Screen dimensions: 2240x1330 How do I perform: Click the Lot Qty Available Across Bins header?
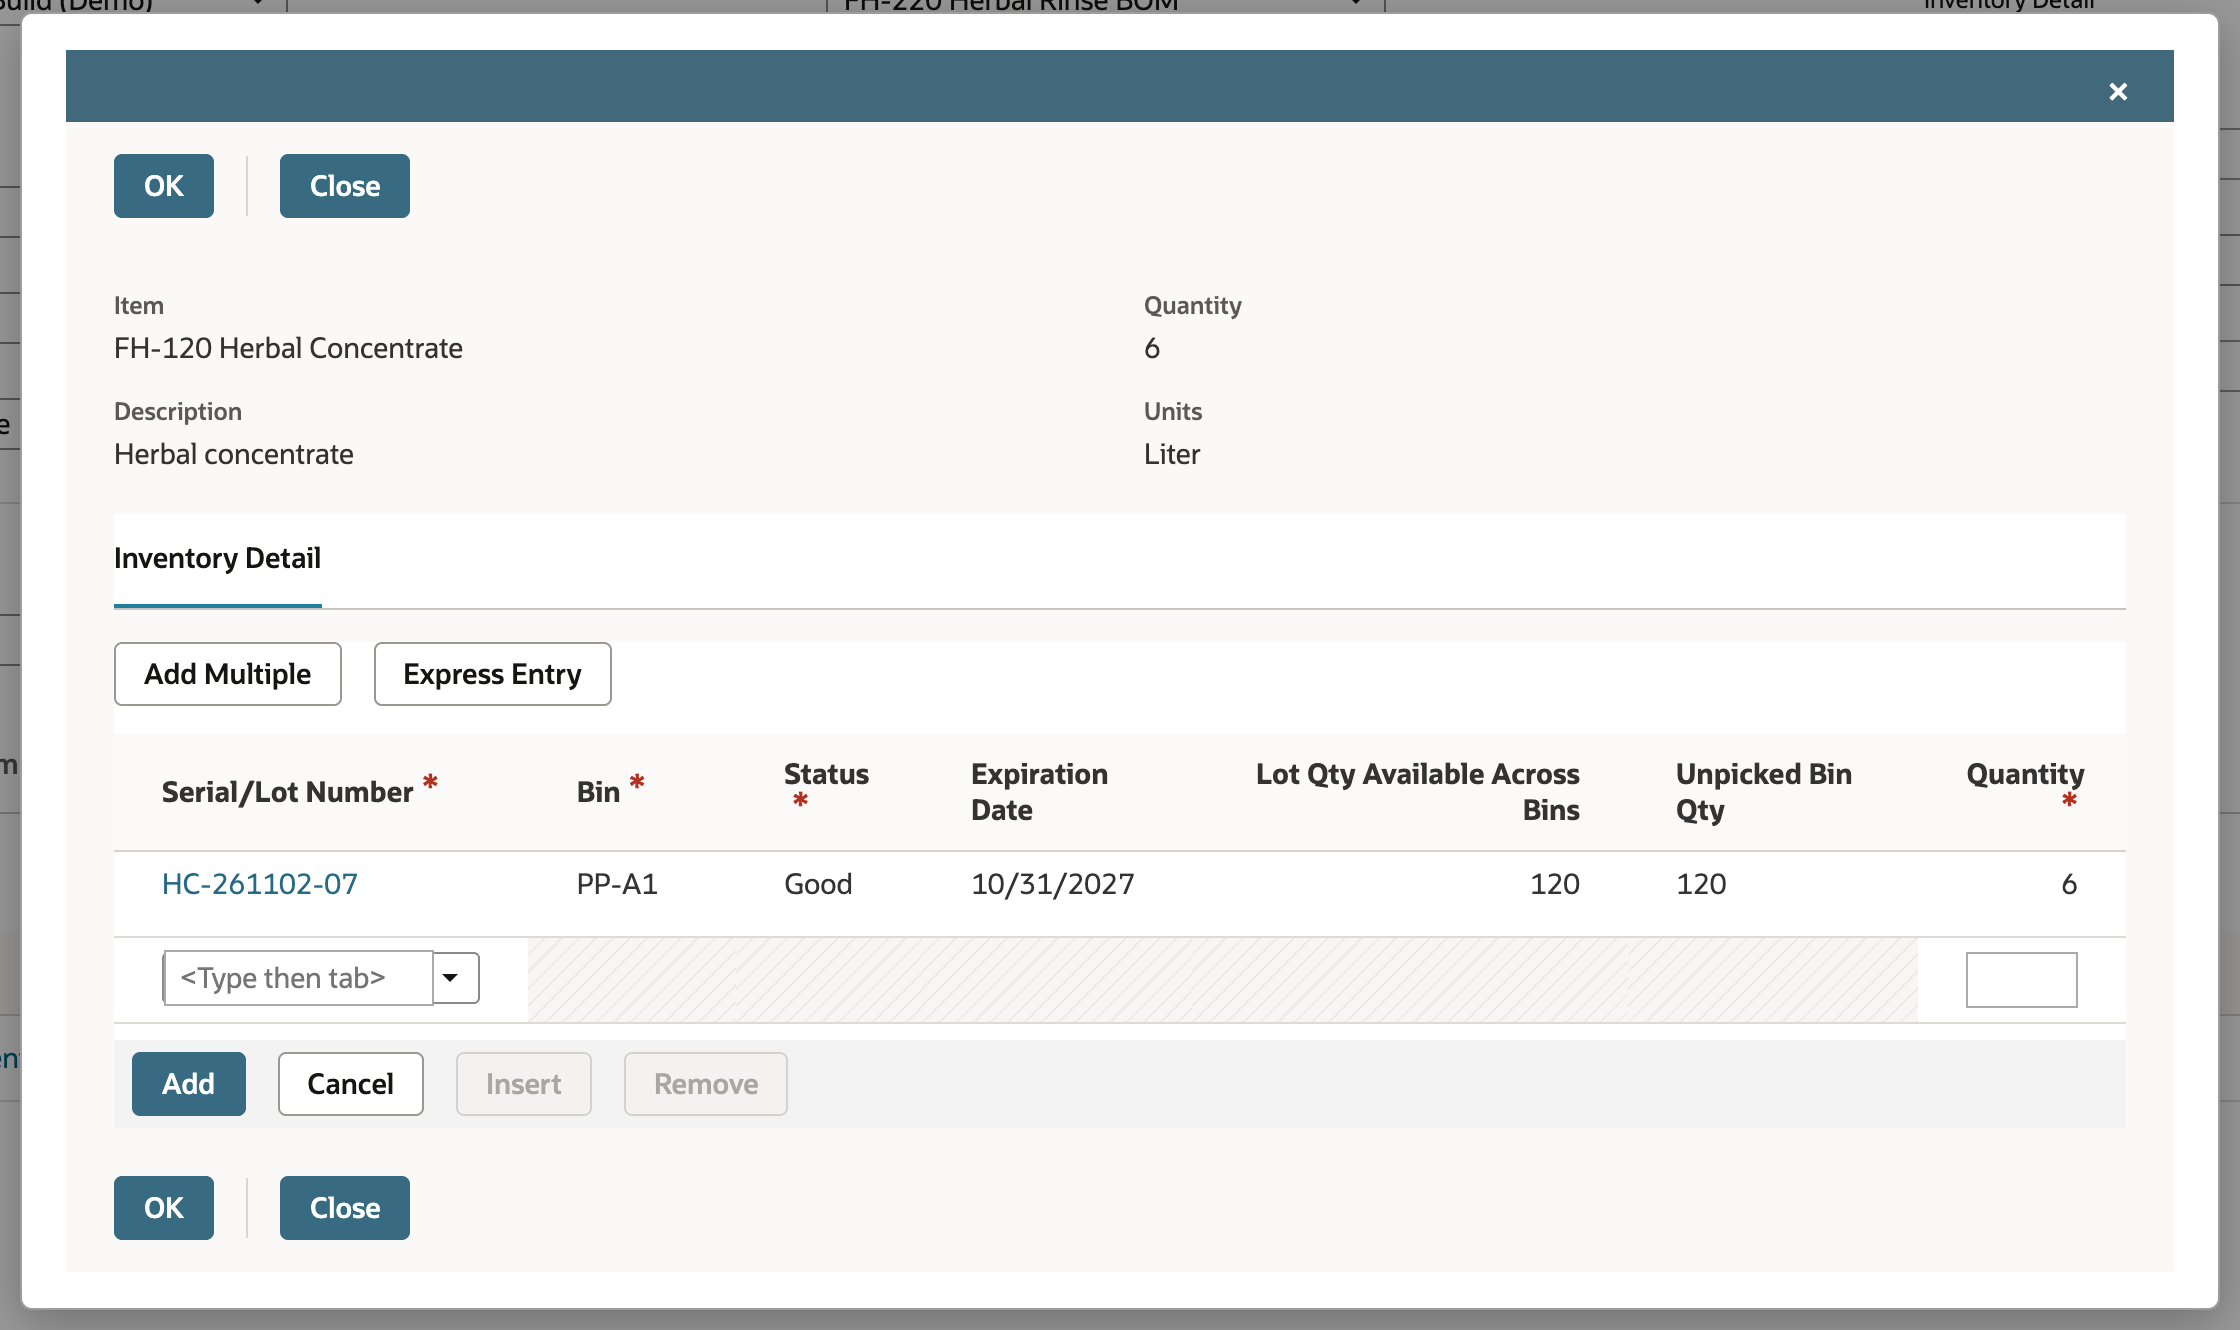(x=1418, y=792)
